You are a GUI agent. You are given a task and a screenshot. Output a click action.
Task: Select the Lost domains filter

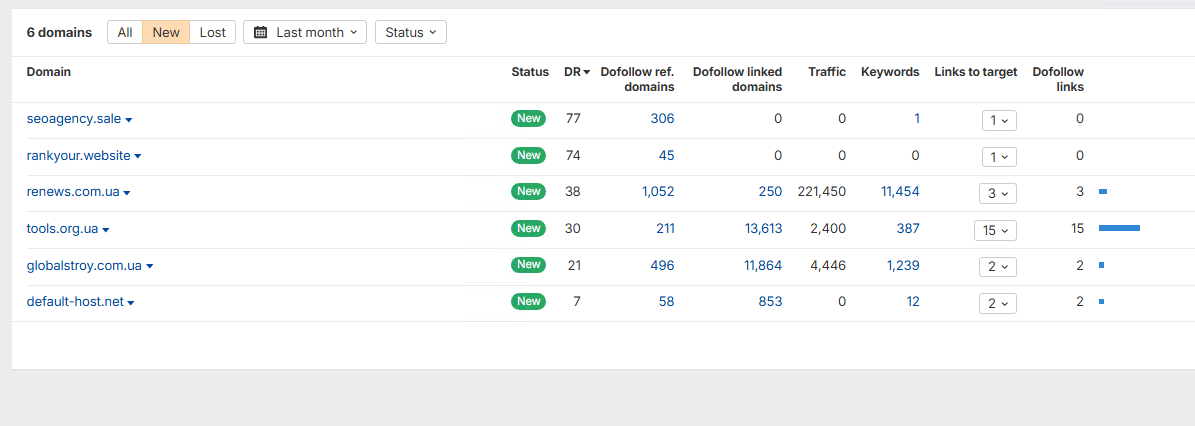click(x=212, y=32)
